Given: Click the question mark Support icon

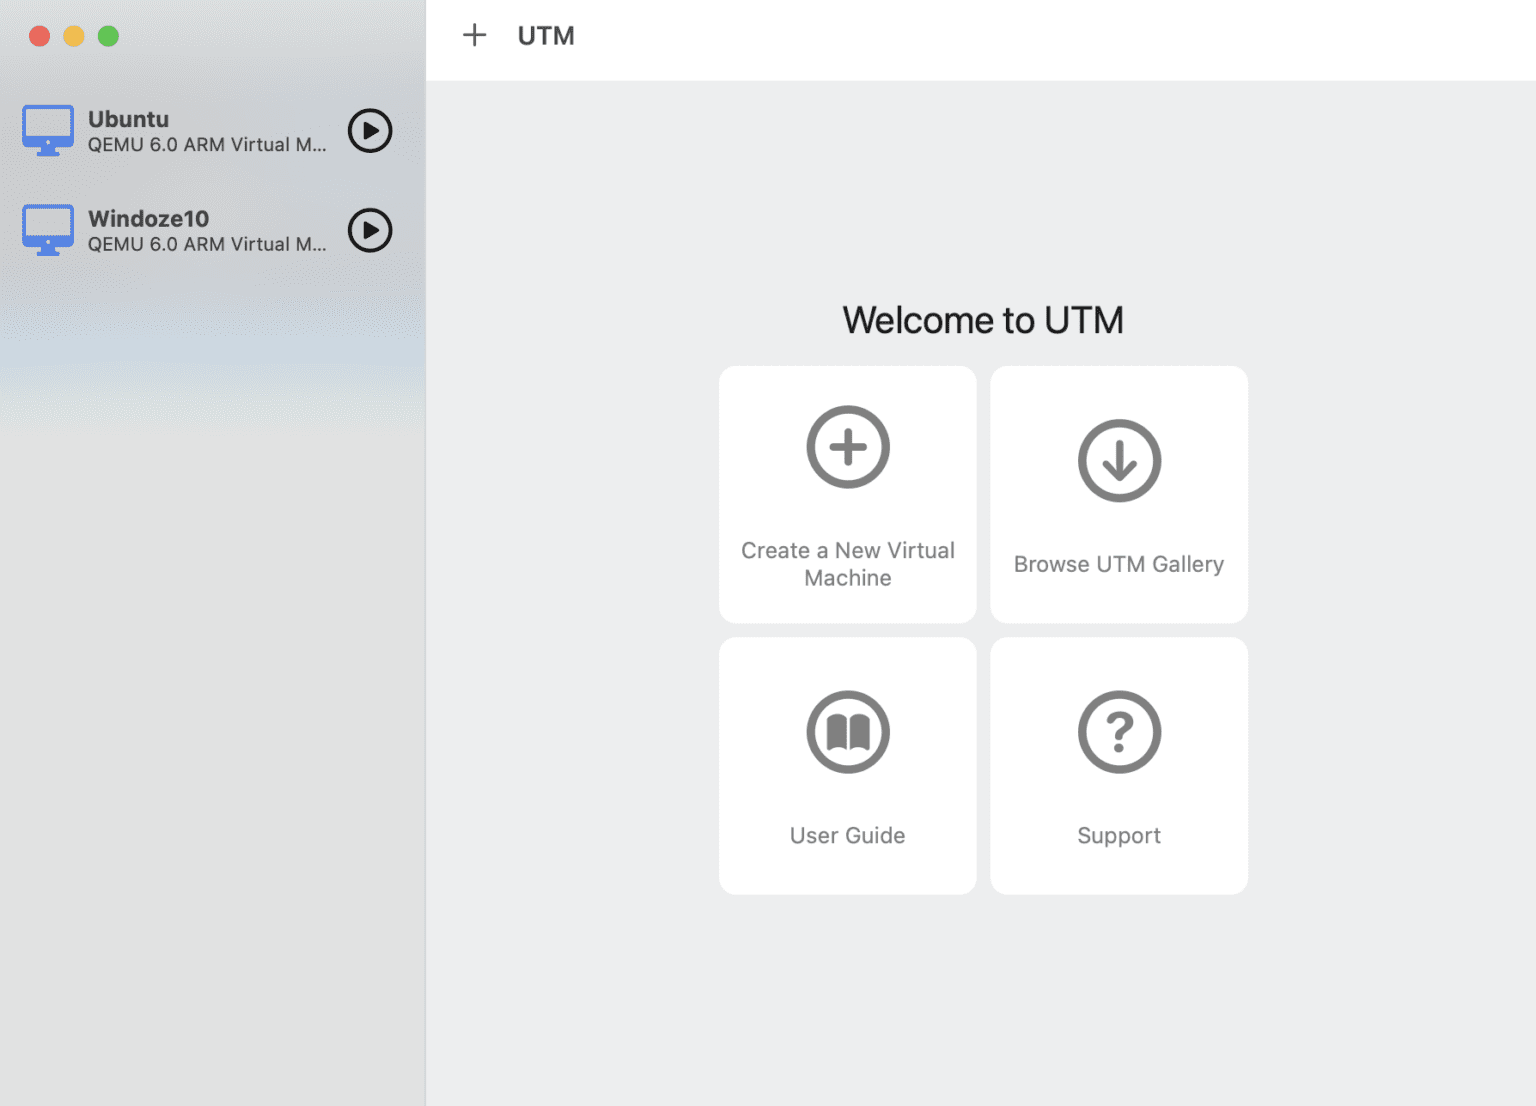Looking at the screenshot, I should (1118, 732).
